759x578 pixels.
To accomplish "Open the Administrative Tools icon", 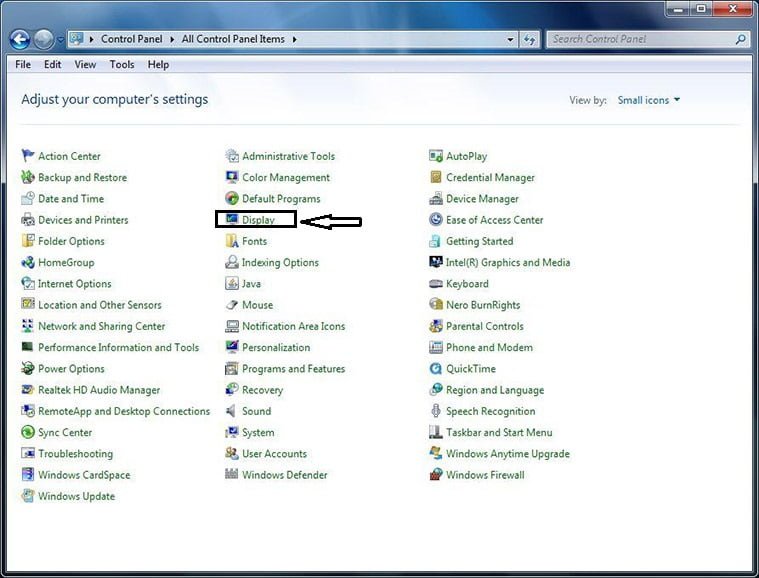I will pyautogui.click(x=232, y=155).
